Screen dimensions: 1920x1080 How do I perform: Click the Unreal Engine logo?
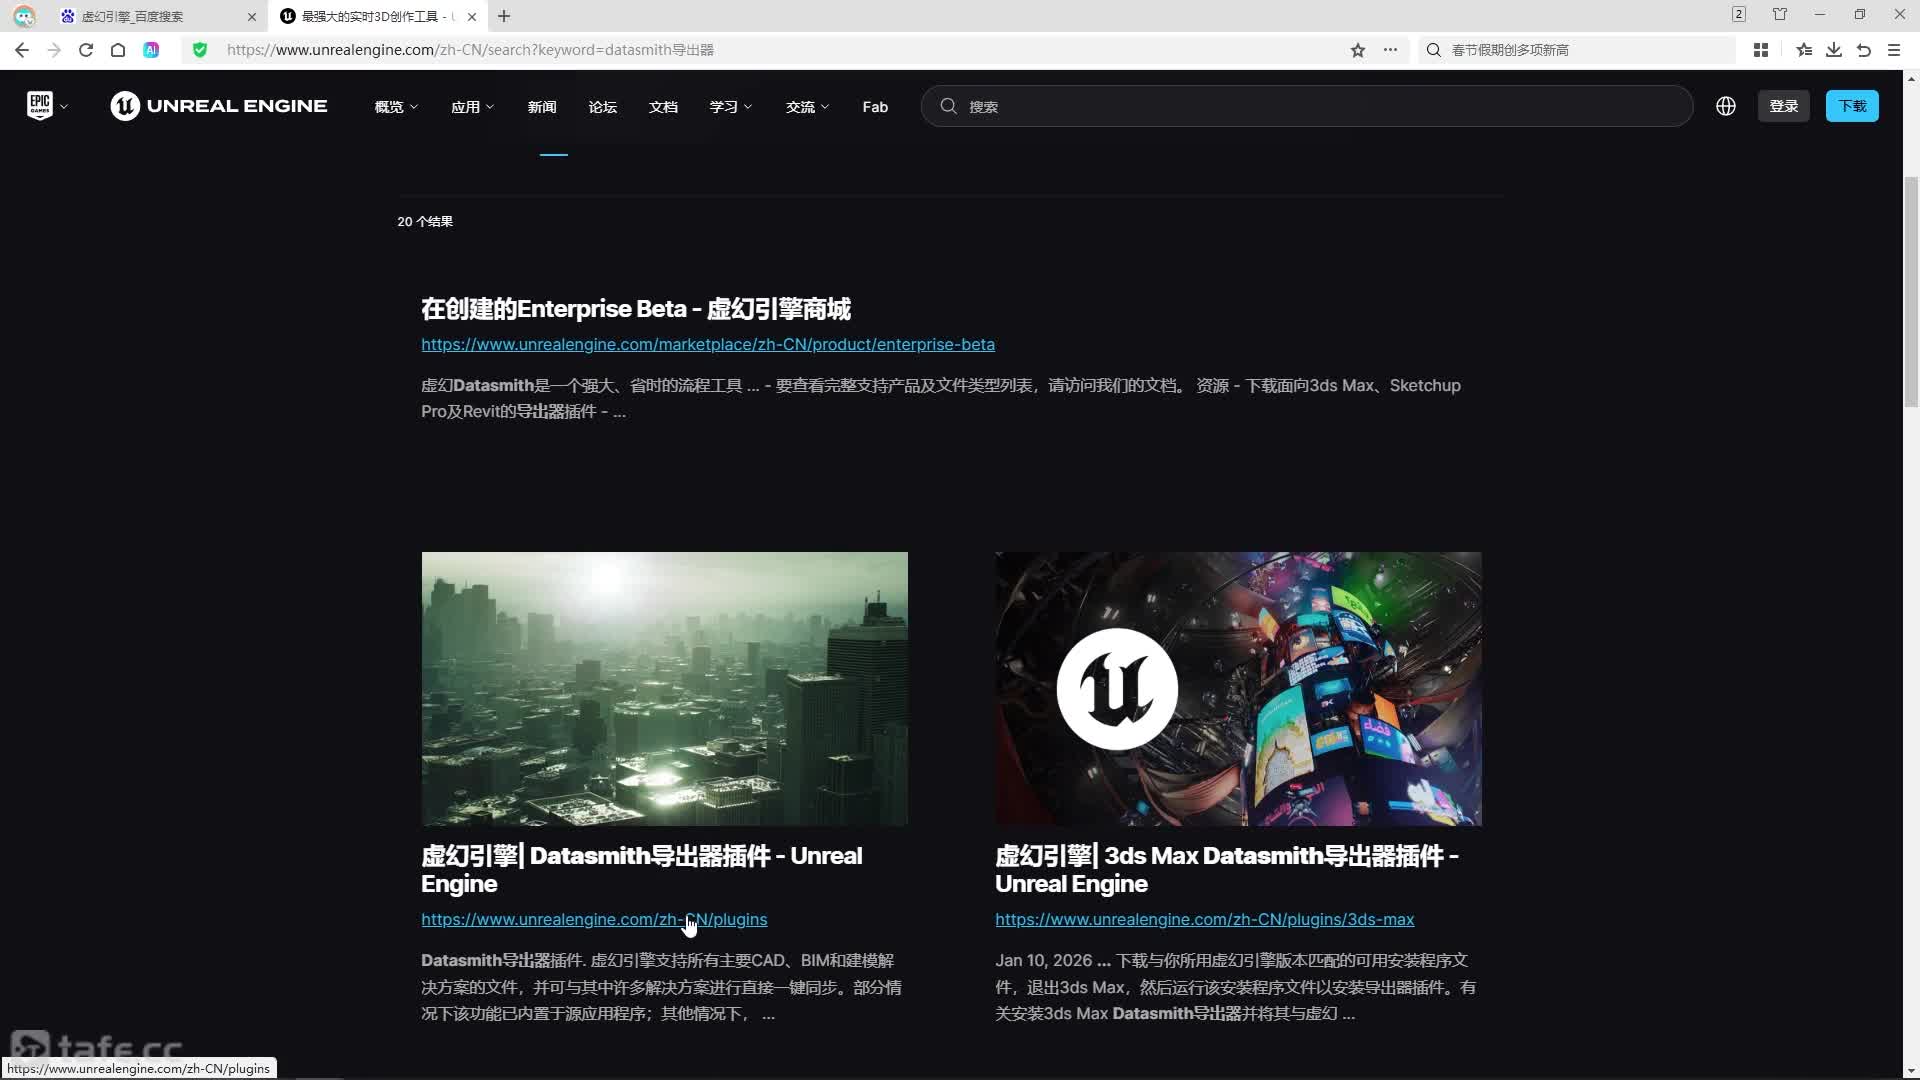click(x=219, y=106)
